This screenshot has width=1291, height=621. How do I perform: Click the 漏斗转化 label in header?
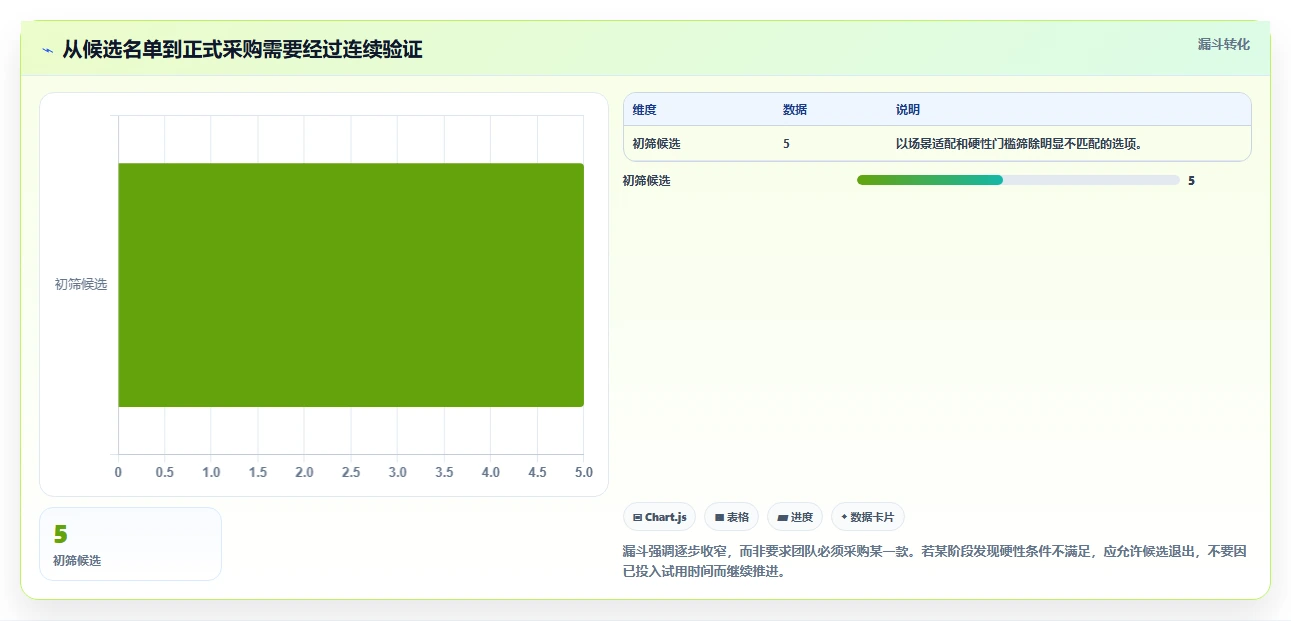click(1224, 44)
